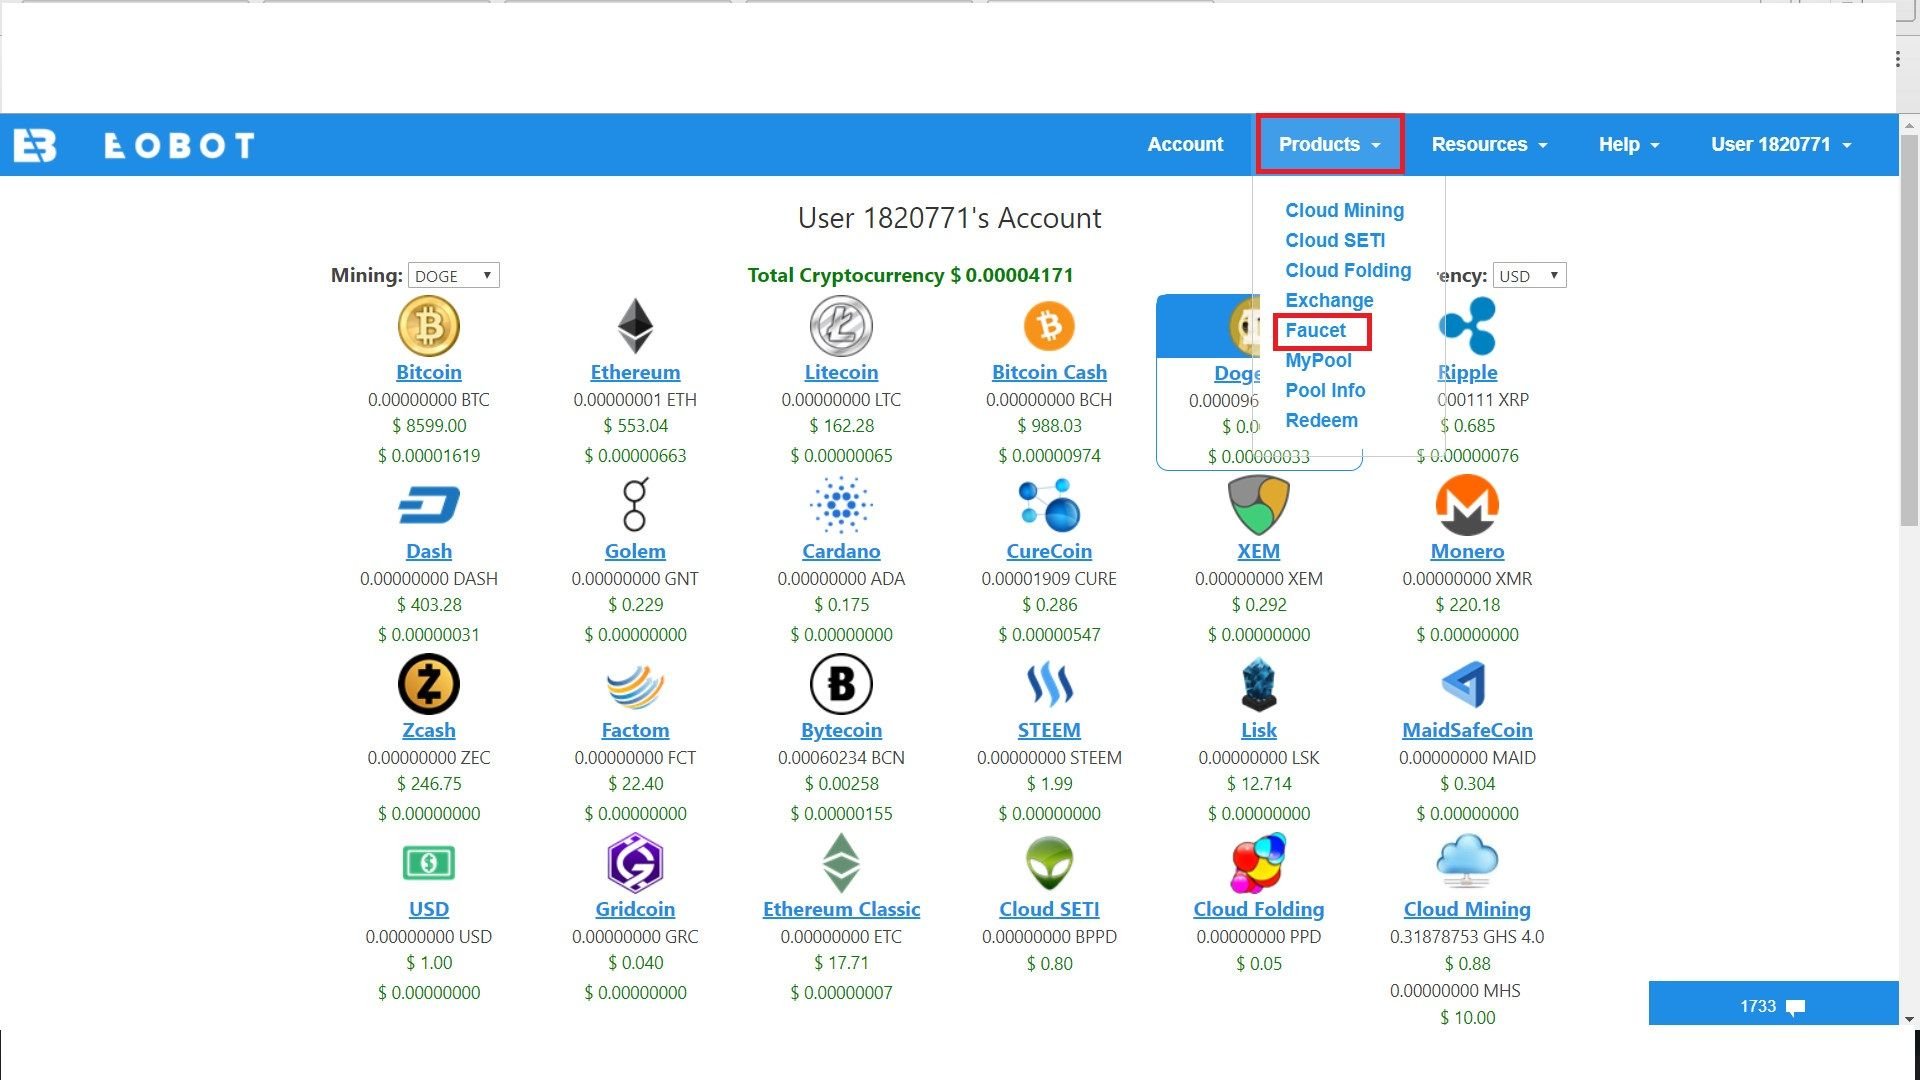Screen dimensions: 1920x1080
Task: Click the Bytecoin B icon
Action: point(841,684)
